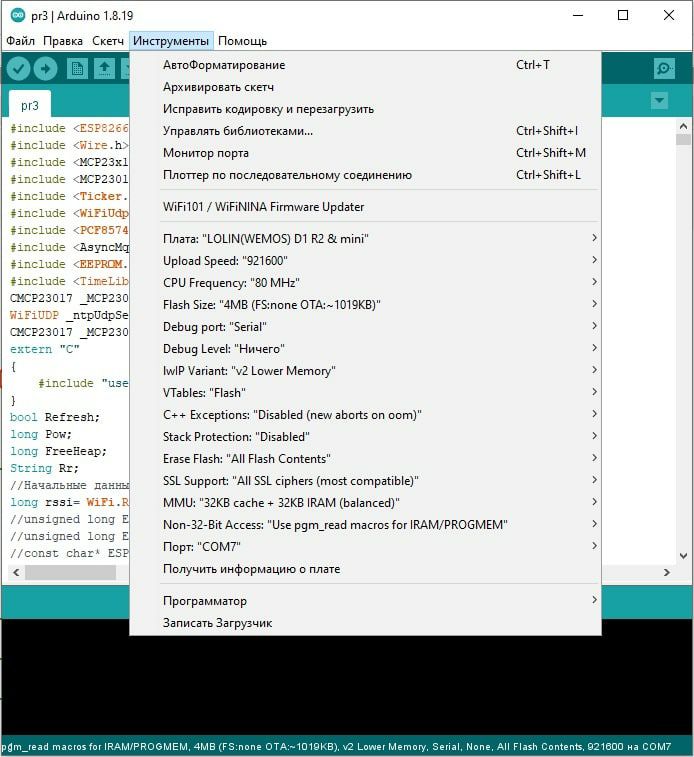694x757 pixels.
Task: Click the horizontal scrollbar thumb
Action: 70,573
